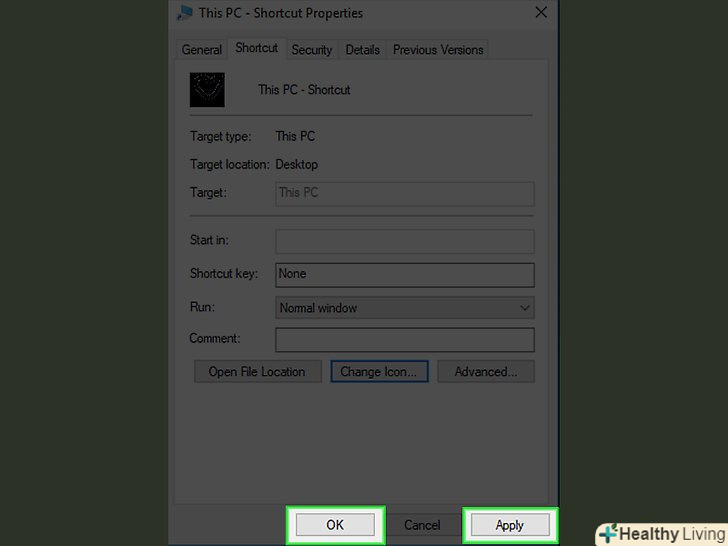
Task: Click the 'This PC - Shortcut' name text
Action: click(x=304, y=90)
